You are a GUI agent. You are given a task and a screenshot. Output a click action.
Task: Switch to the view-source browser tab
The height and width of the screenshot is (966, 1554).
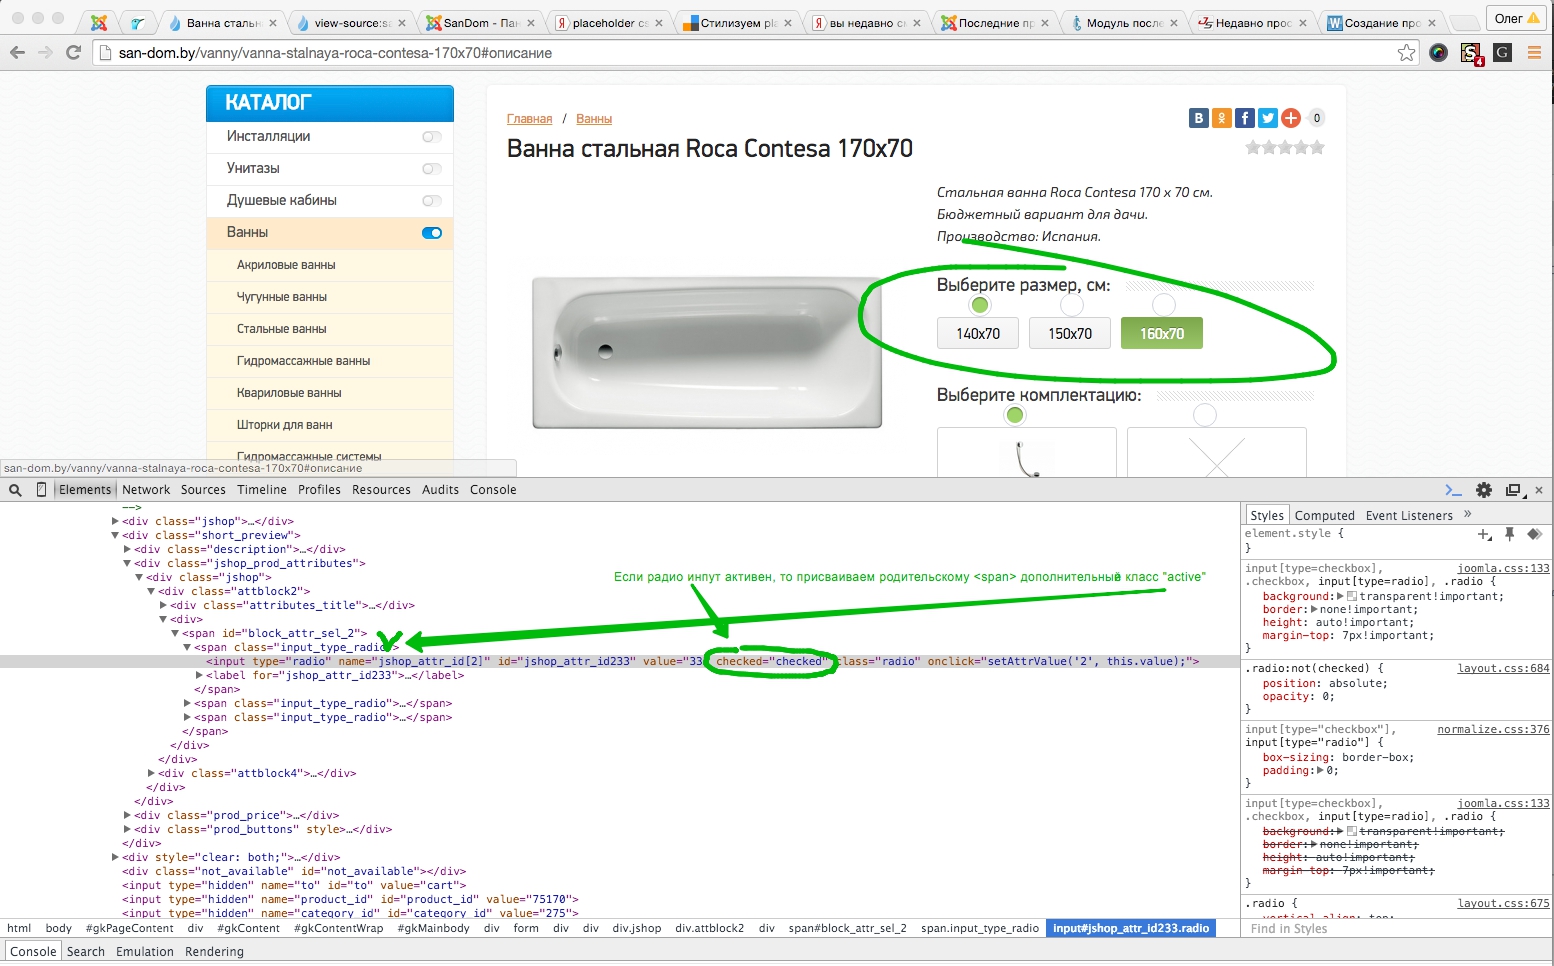(x=353, y=22)
